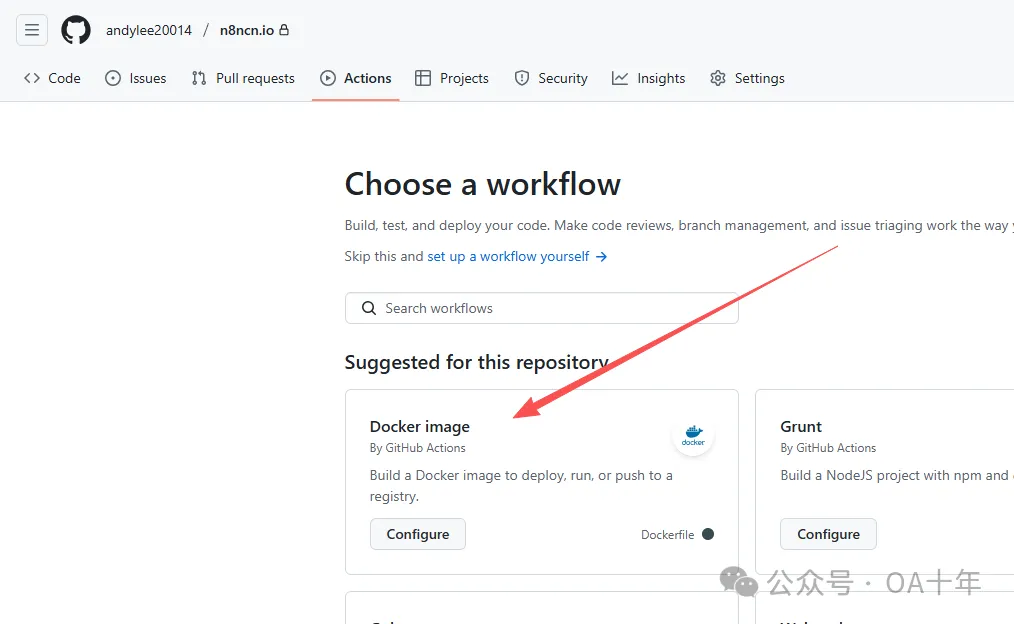Click the Dockerfile language color dot

click(708, 534)
